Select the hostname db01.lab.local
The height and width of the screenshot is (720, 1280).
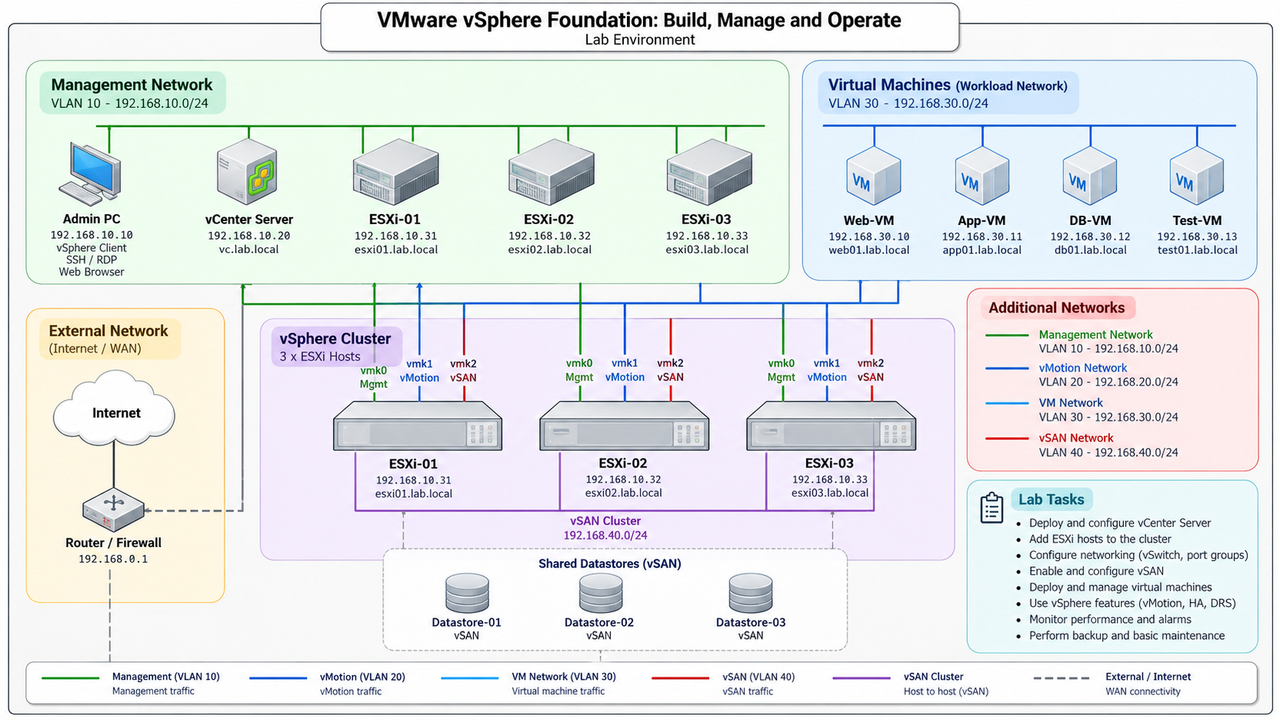point(1090,250)
